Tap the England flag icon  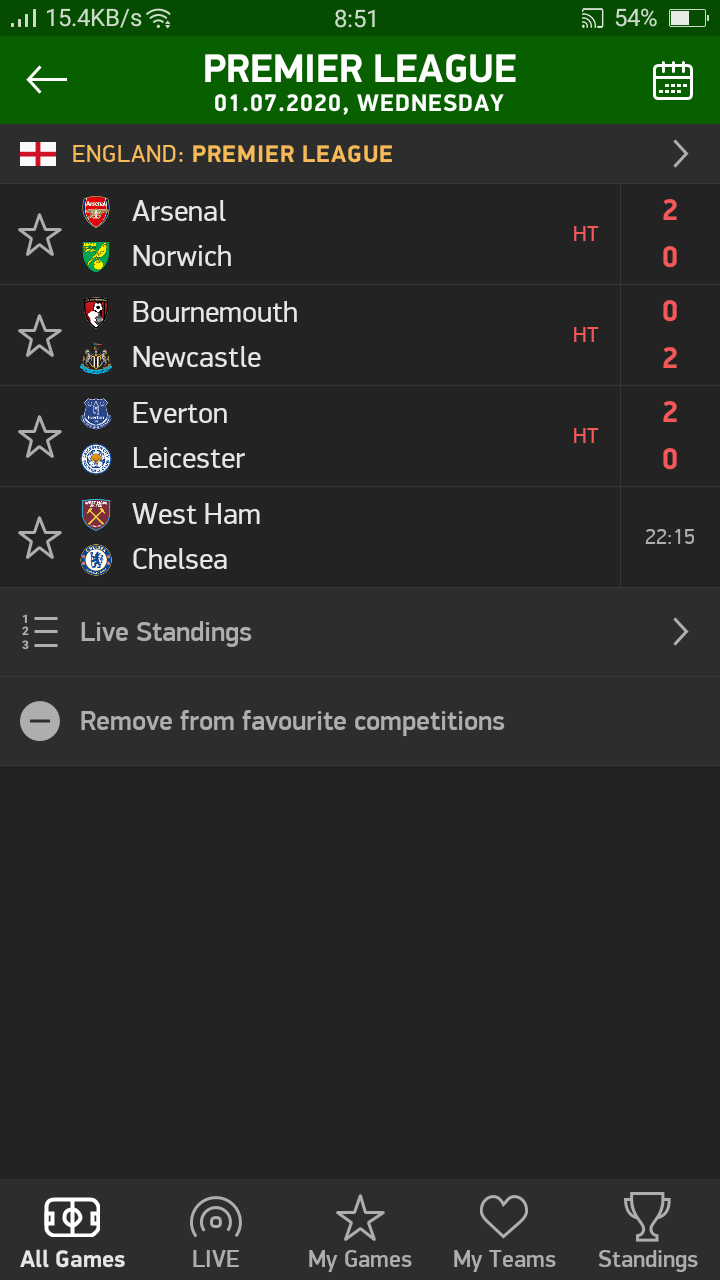(x=38, y=154)
